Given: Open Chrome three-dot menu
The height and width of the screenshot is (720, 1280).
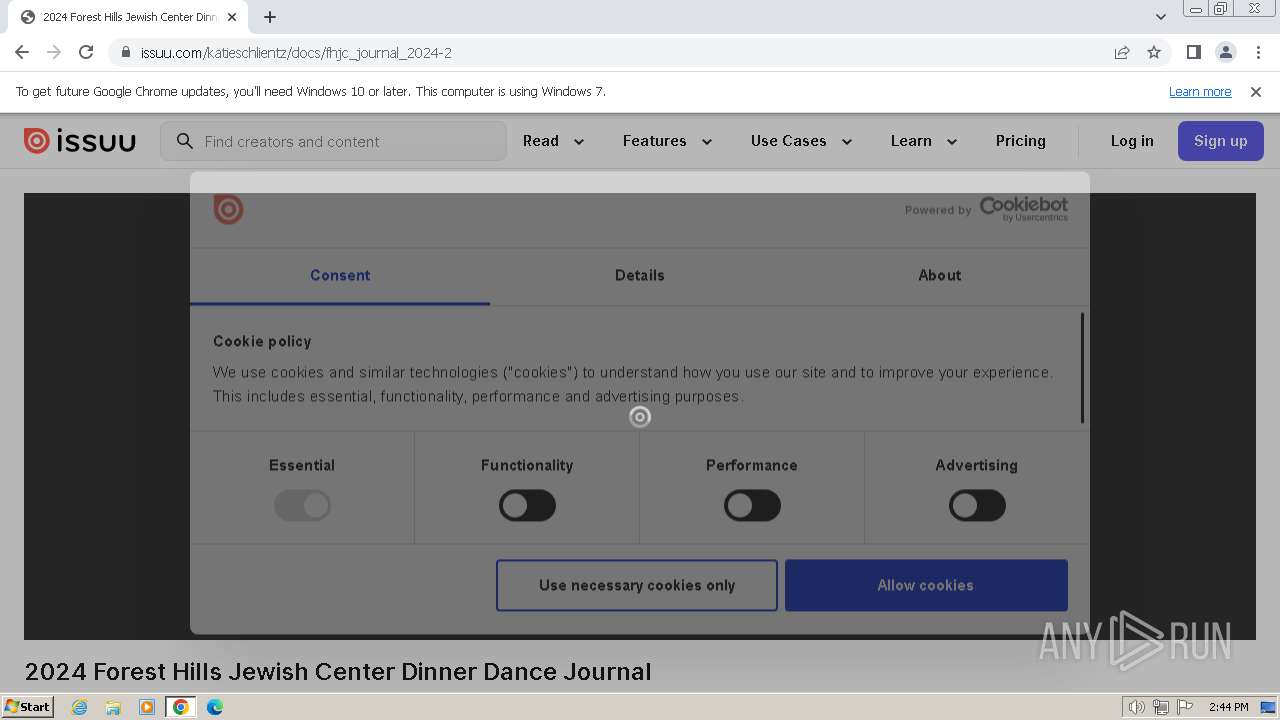Looking at the screenshot, I should 1258,52.
